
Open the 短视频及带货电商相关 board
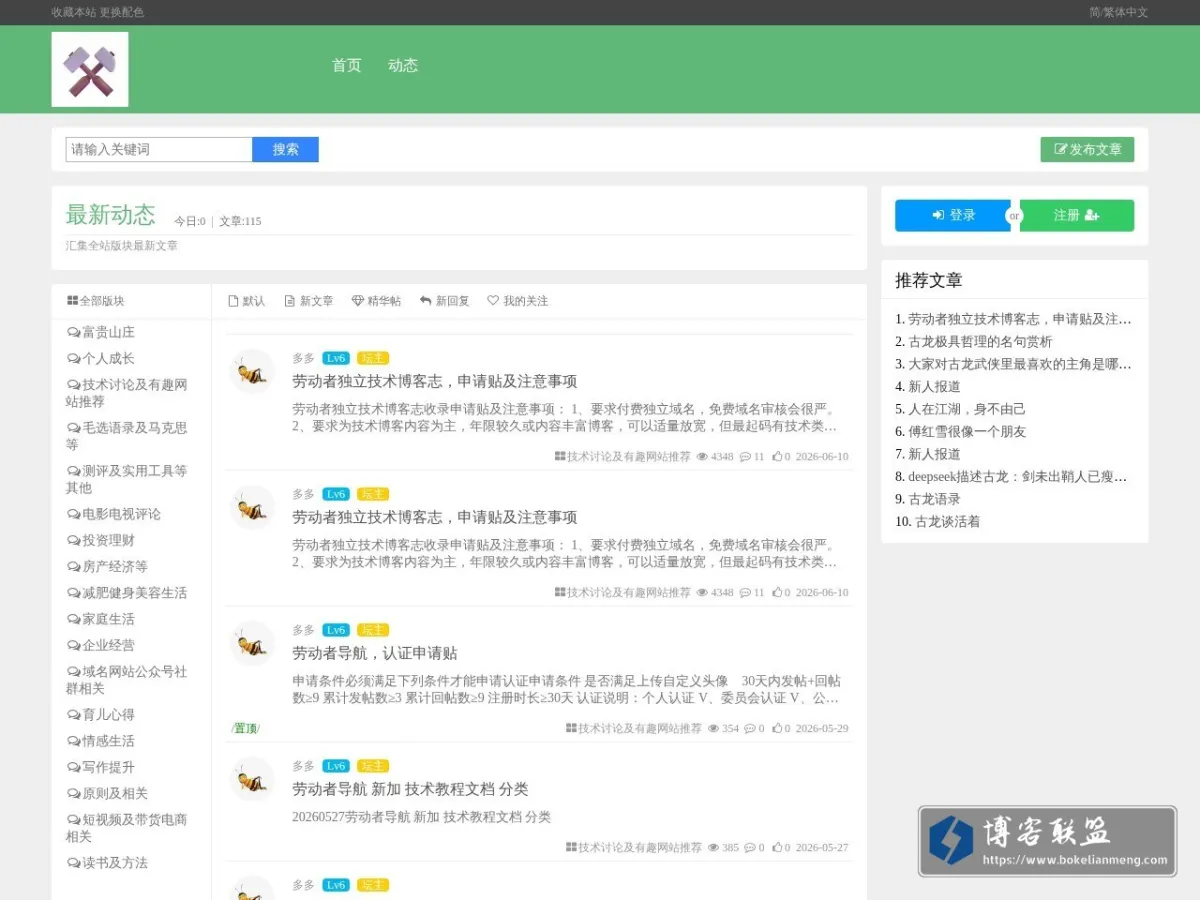[127, 828]
